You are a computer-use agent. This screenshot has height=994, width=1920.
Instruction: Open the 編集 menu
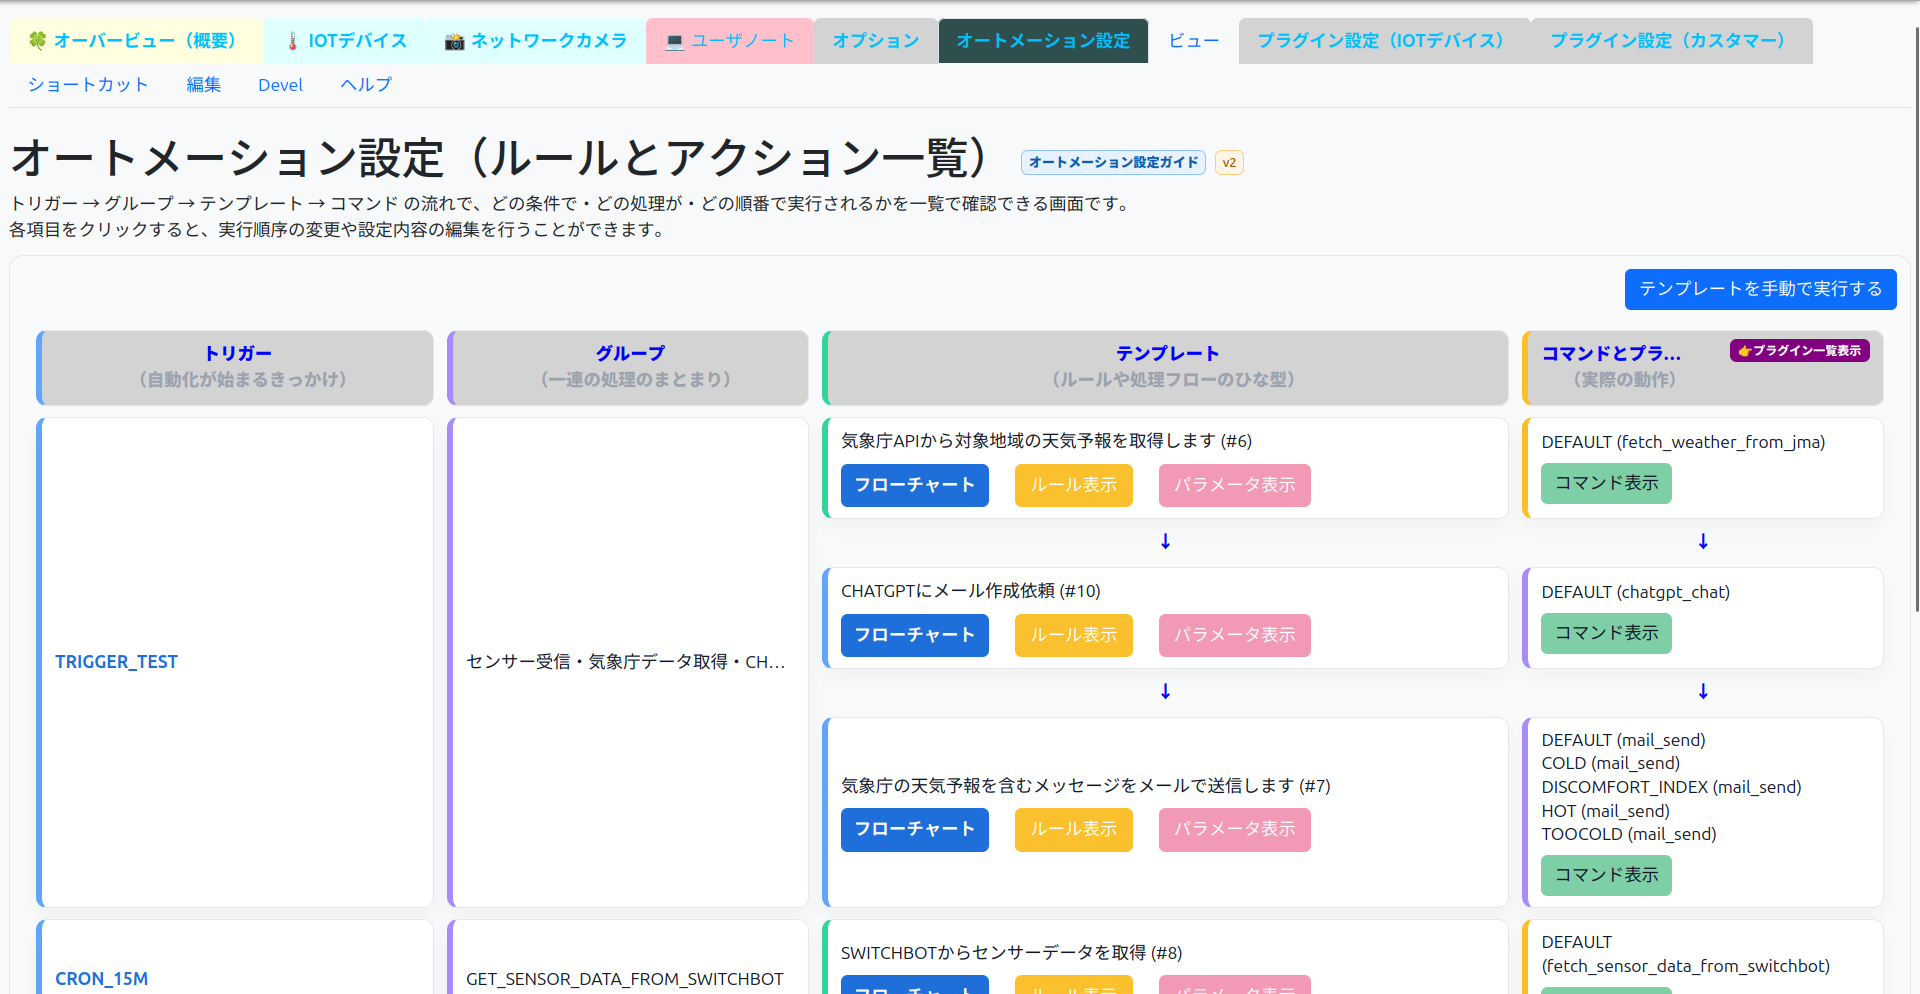coord(203,84)
